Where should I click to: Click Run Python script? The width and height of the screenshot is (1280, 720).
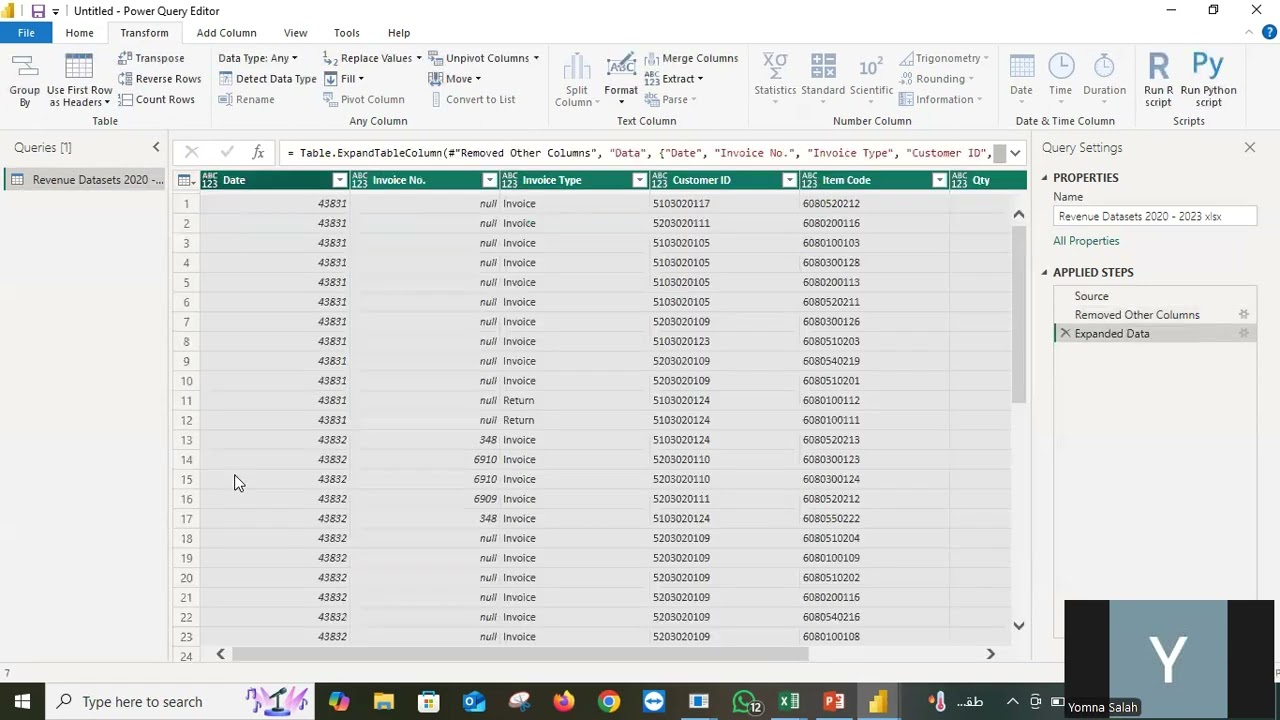(1208, 80)
